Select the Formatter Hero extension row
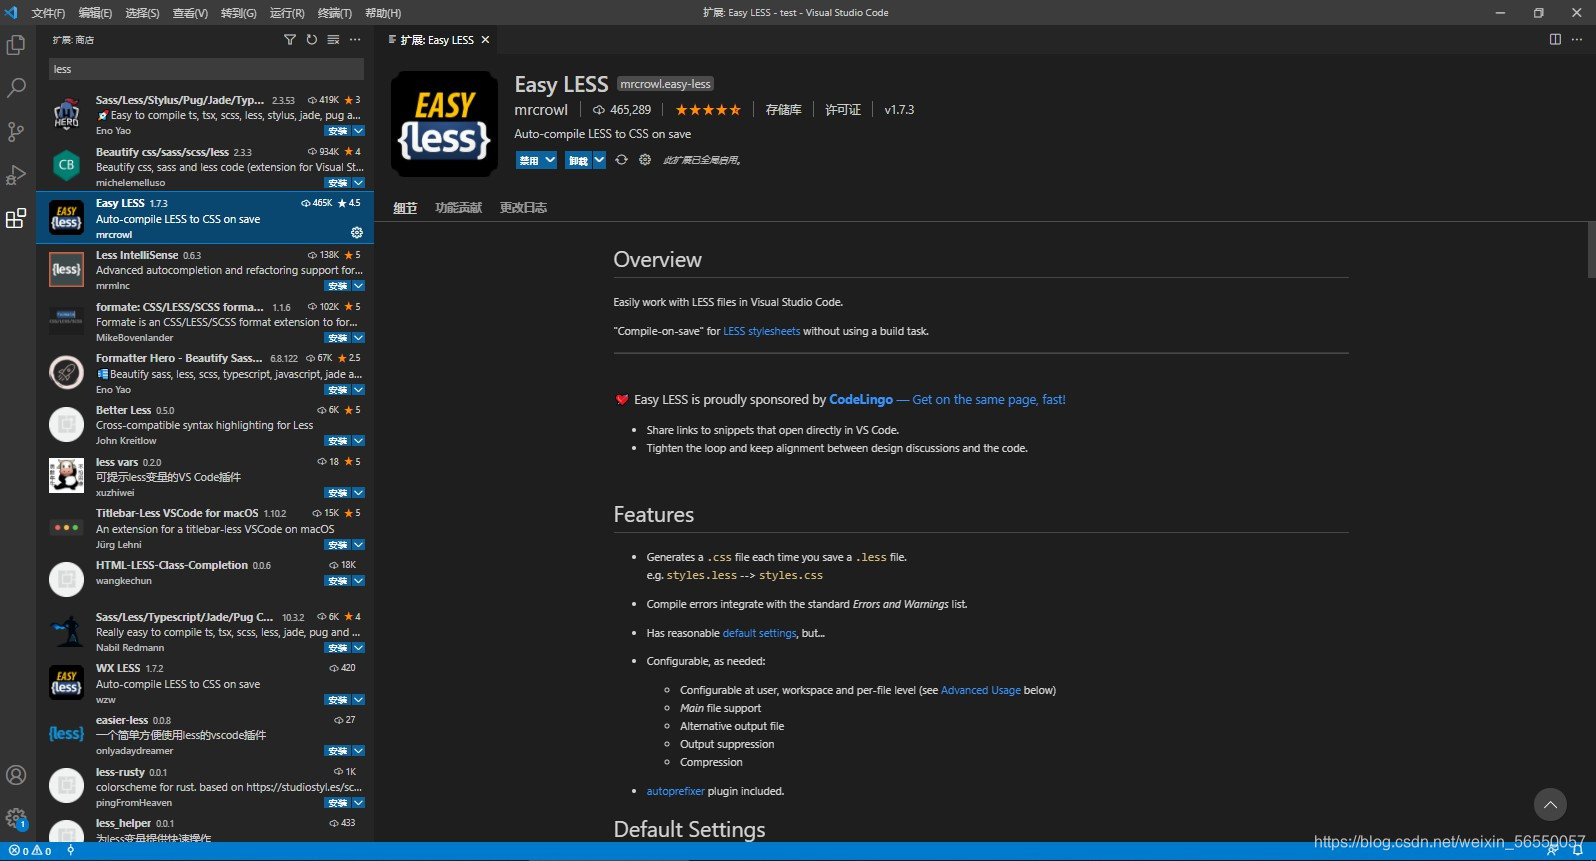Image resolution: width=1596 pixels, height=861 pixels. (205, 373)
